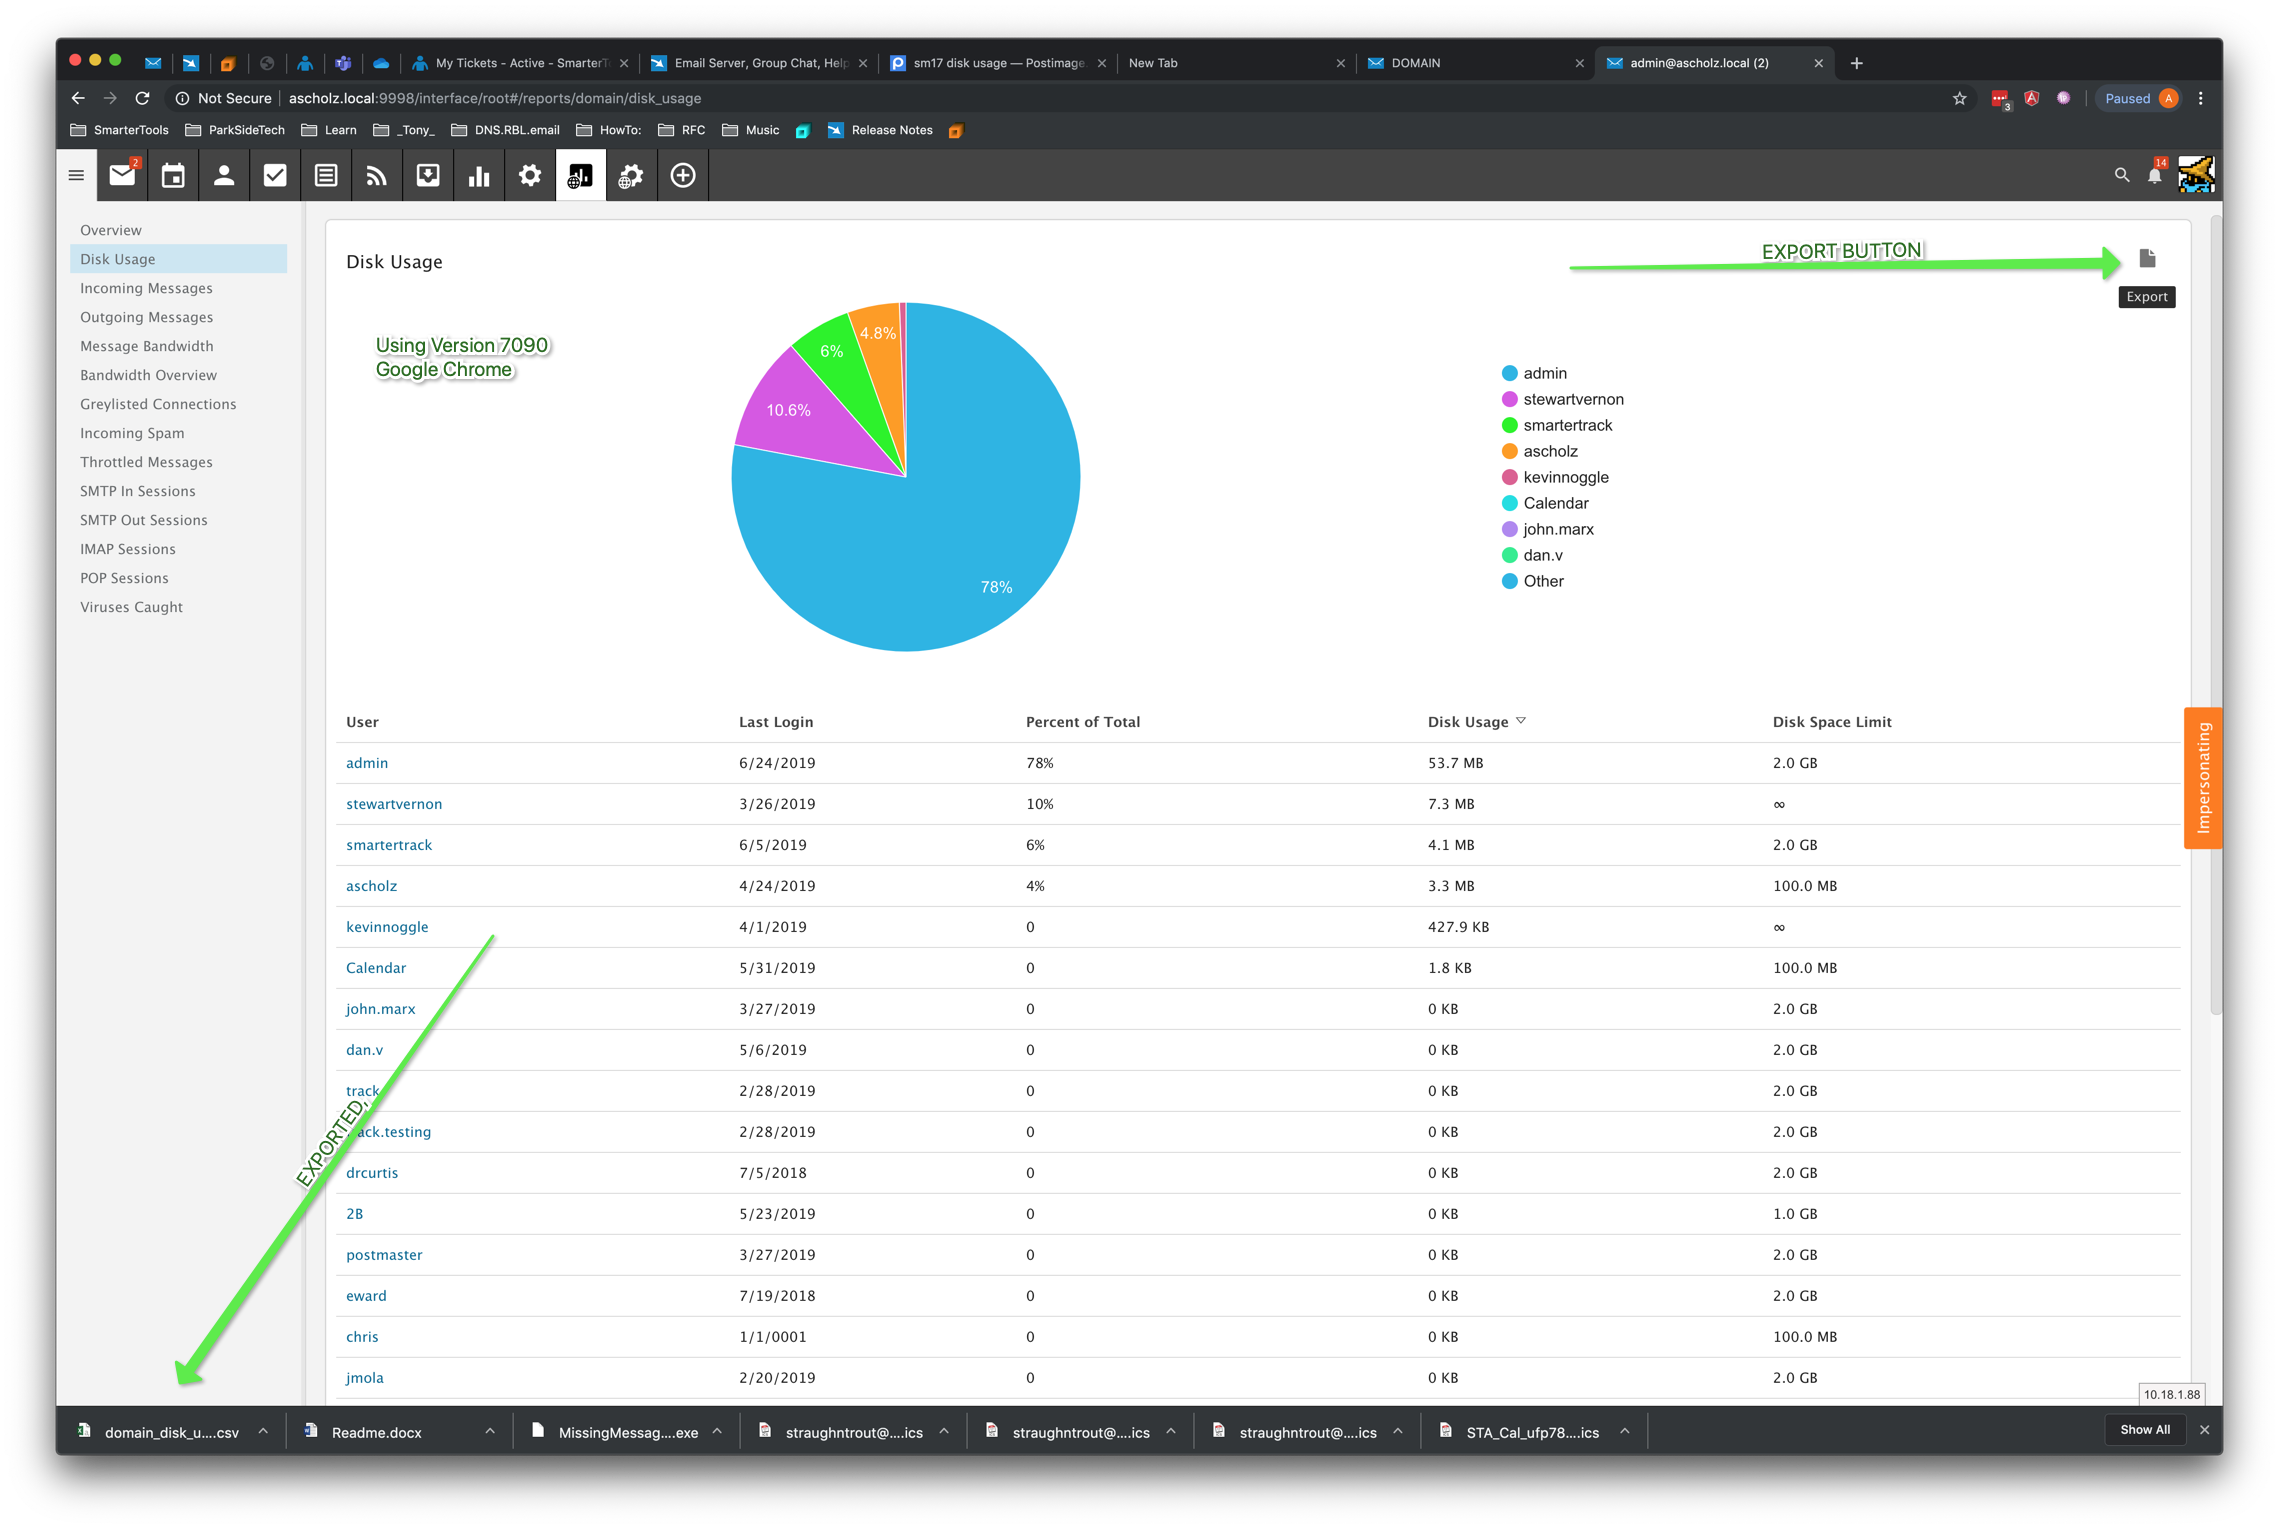2279x1529 pixels.
Task: Toggle ascholz series in chart legend
Action: [x=1549, y=451]
